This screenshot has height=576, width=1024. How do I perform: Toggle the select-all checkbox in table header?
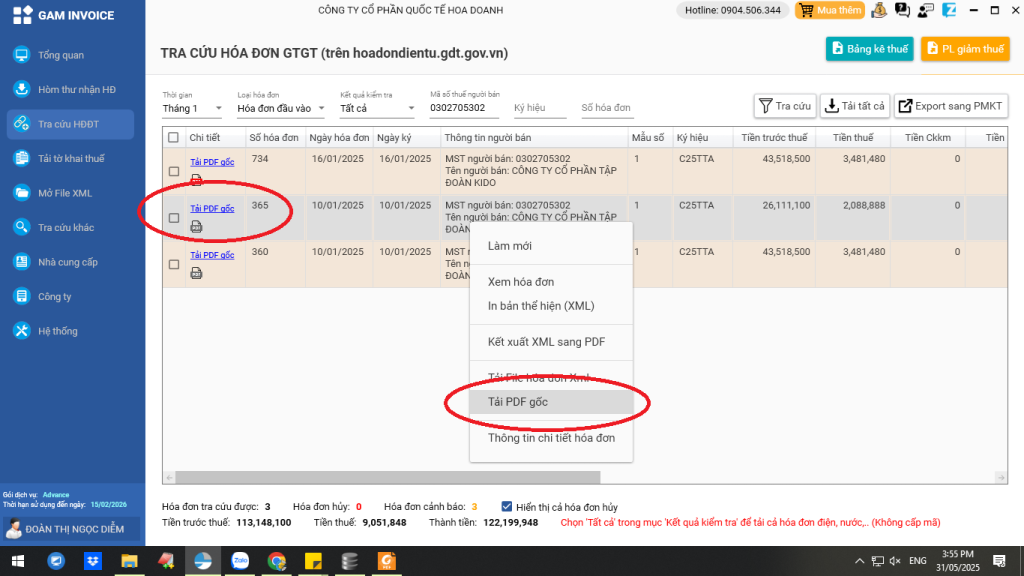[173, 138]
